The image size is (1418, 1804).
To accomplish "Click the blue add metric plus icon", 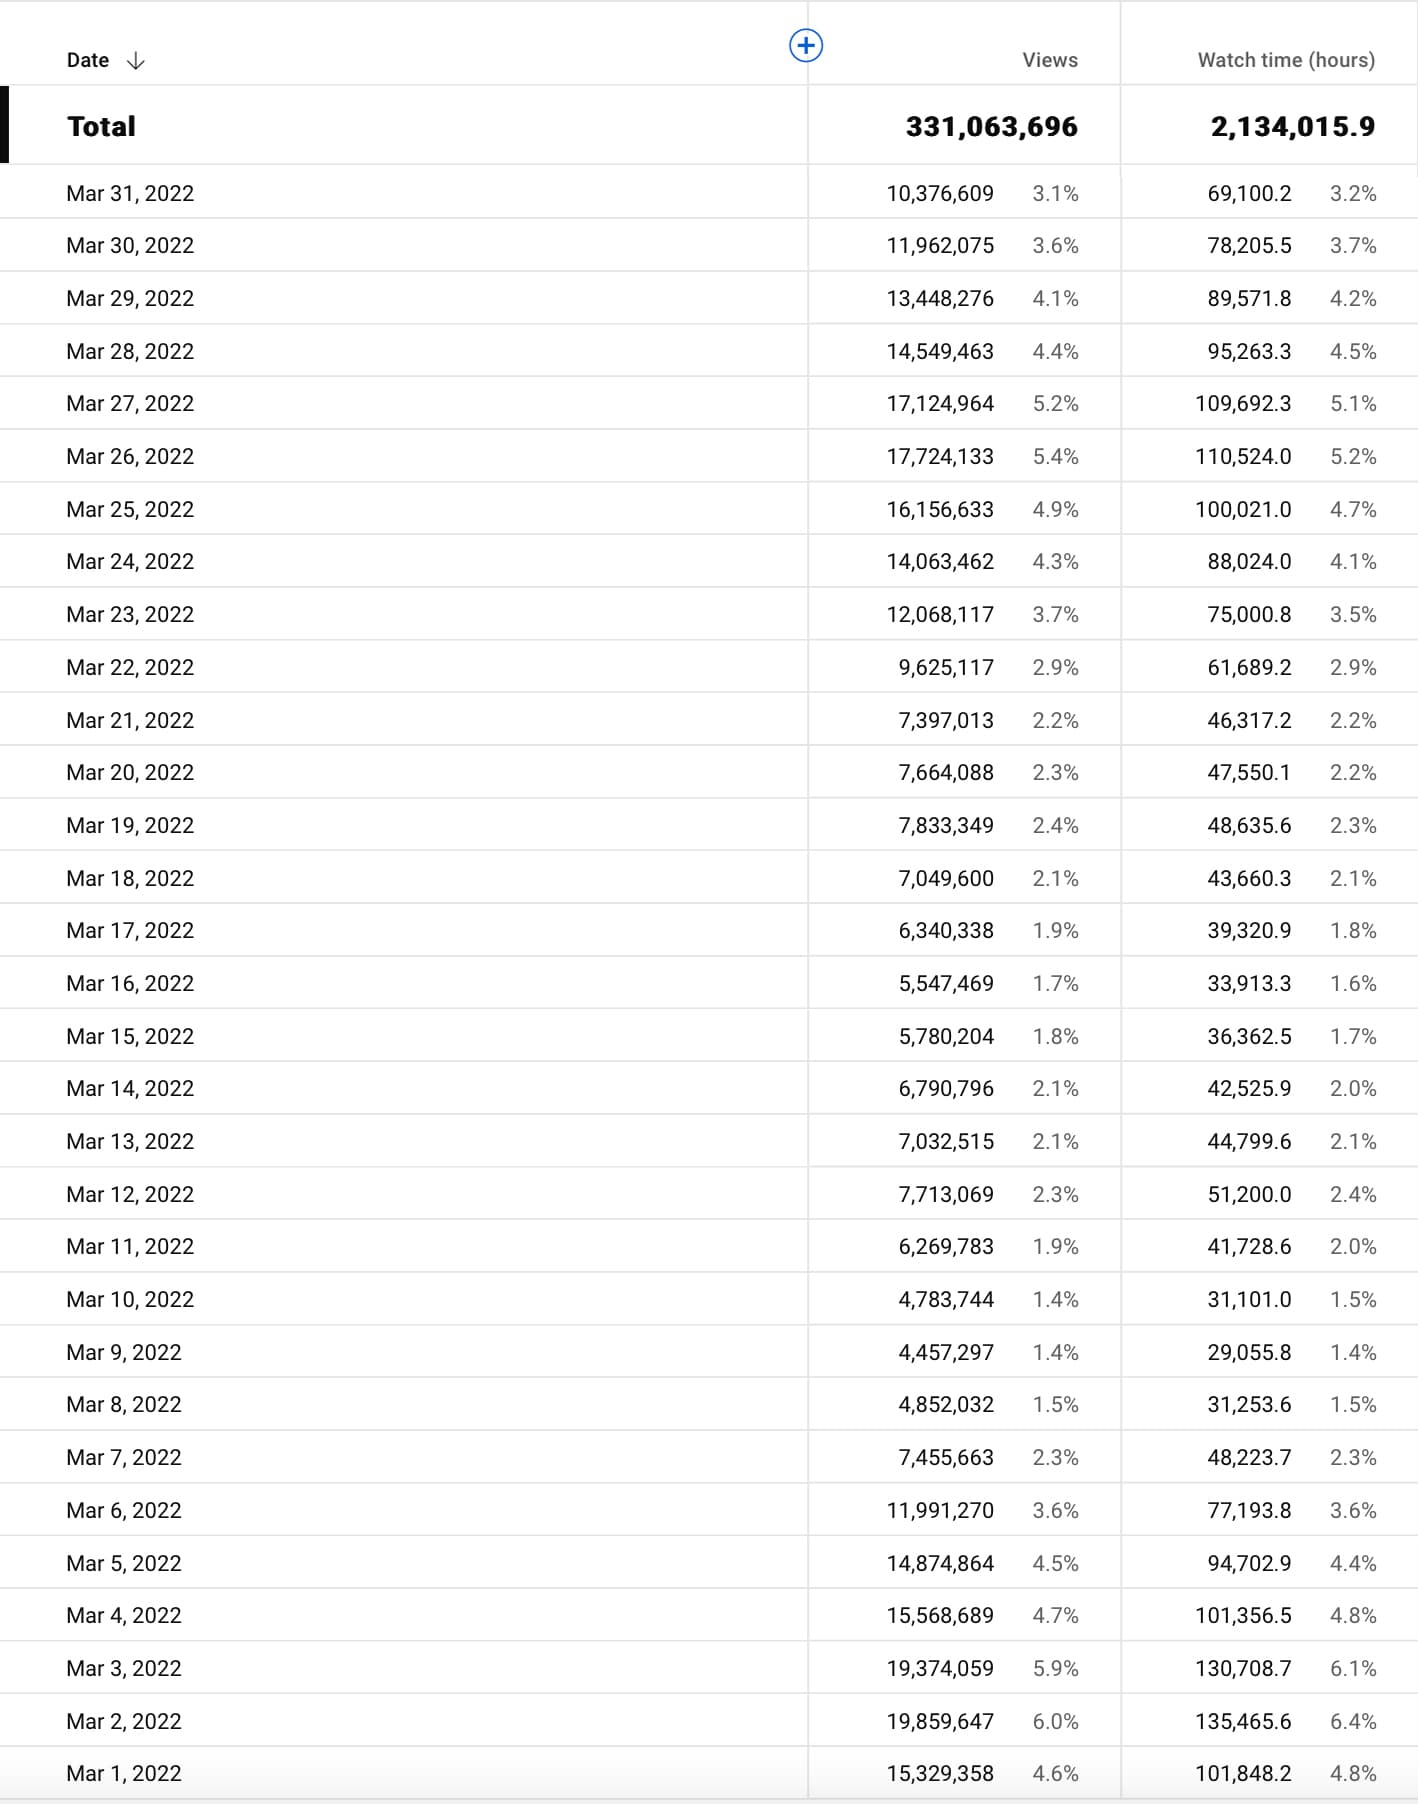I will (x=806, y=45).
